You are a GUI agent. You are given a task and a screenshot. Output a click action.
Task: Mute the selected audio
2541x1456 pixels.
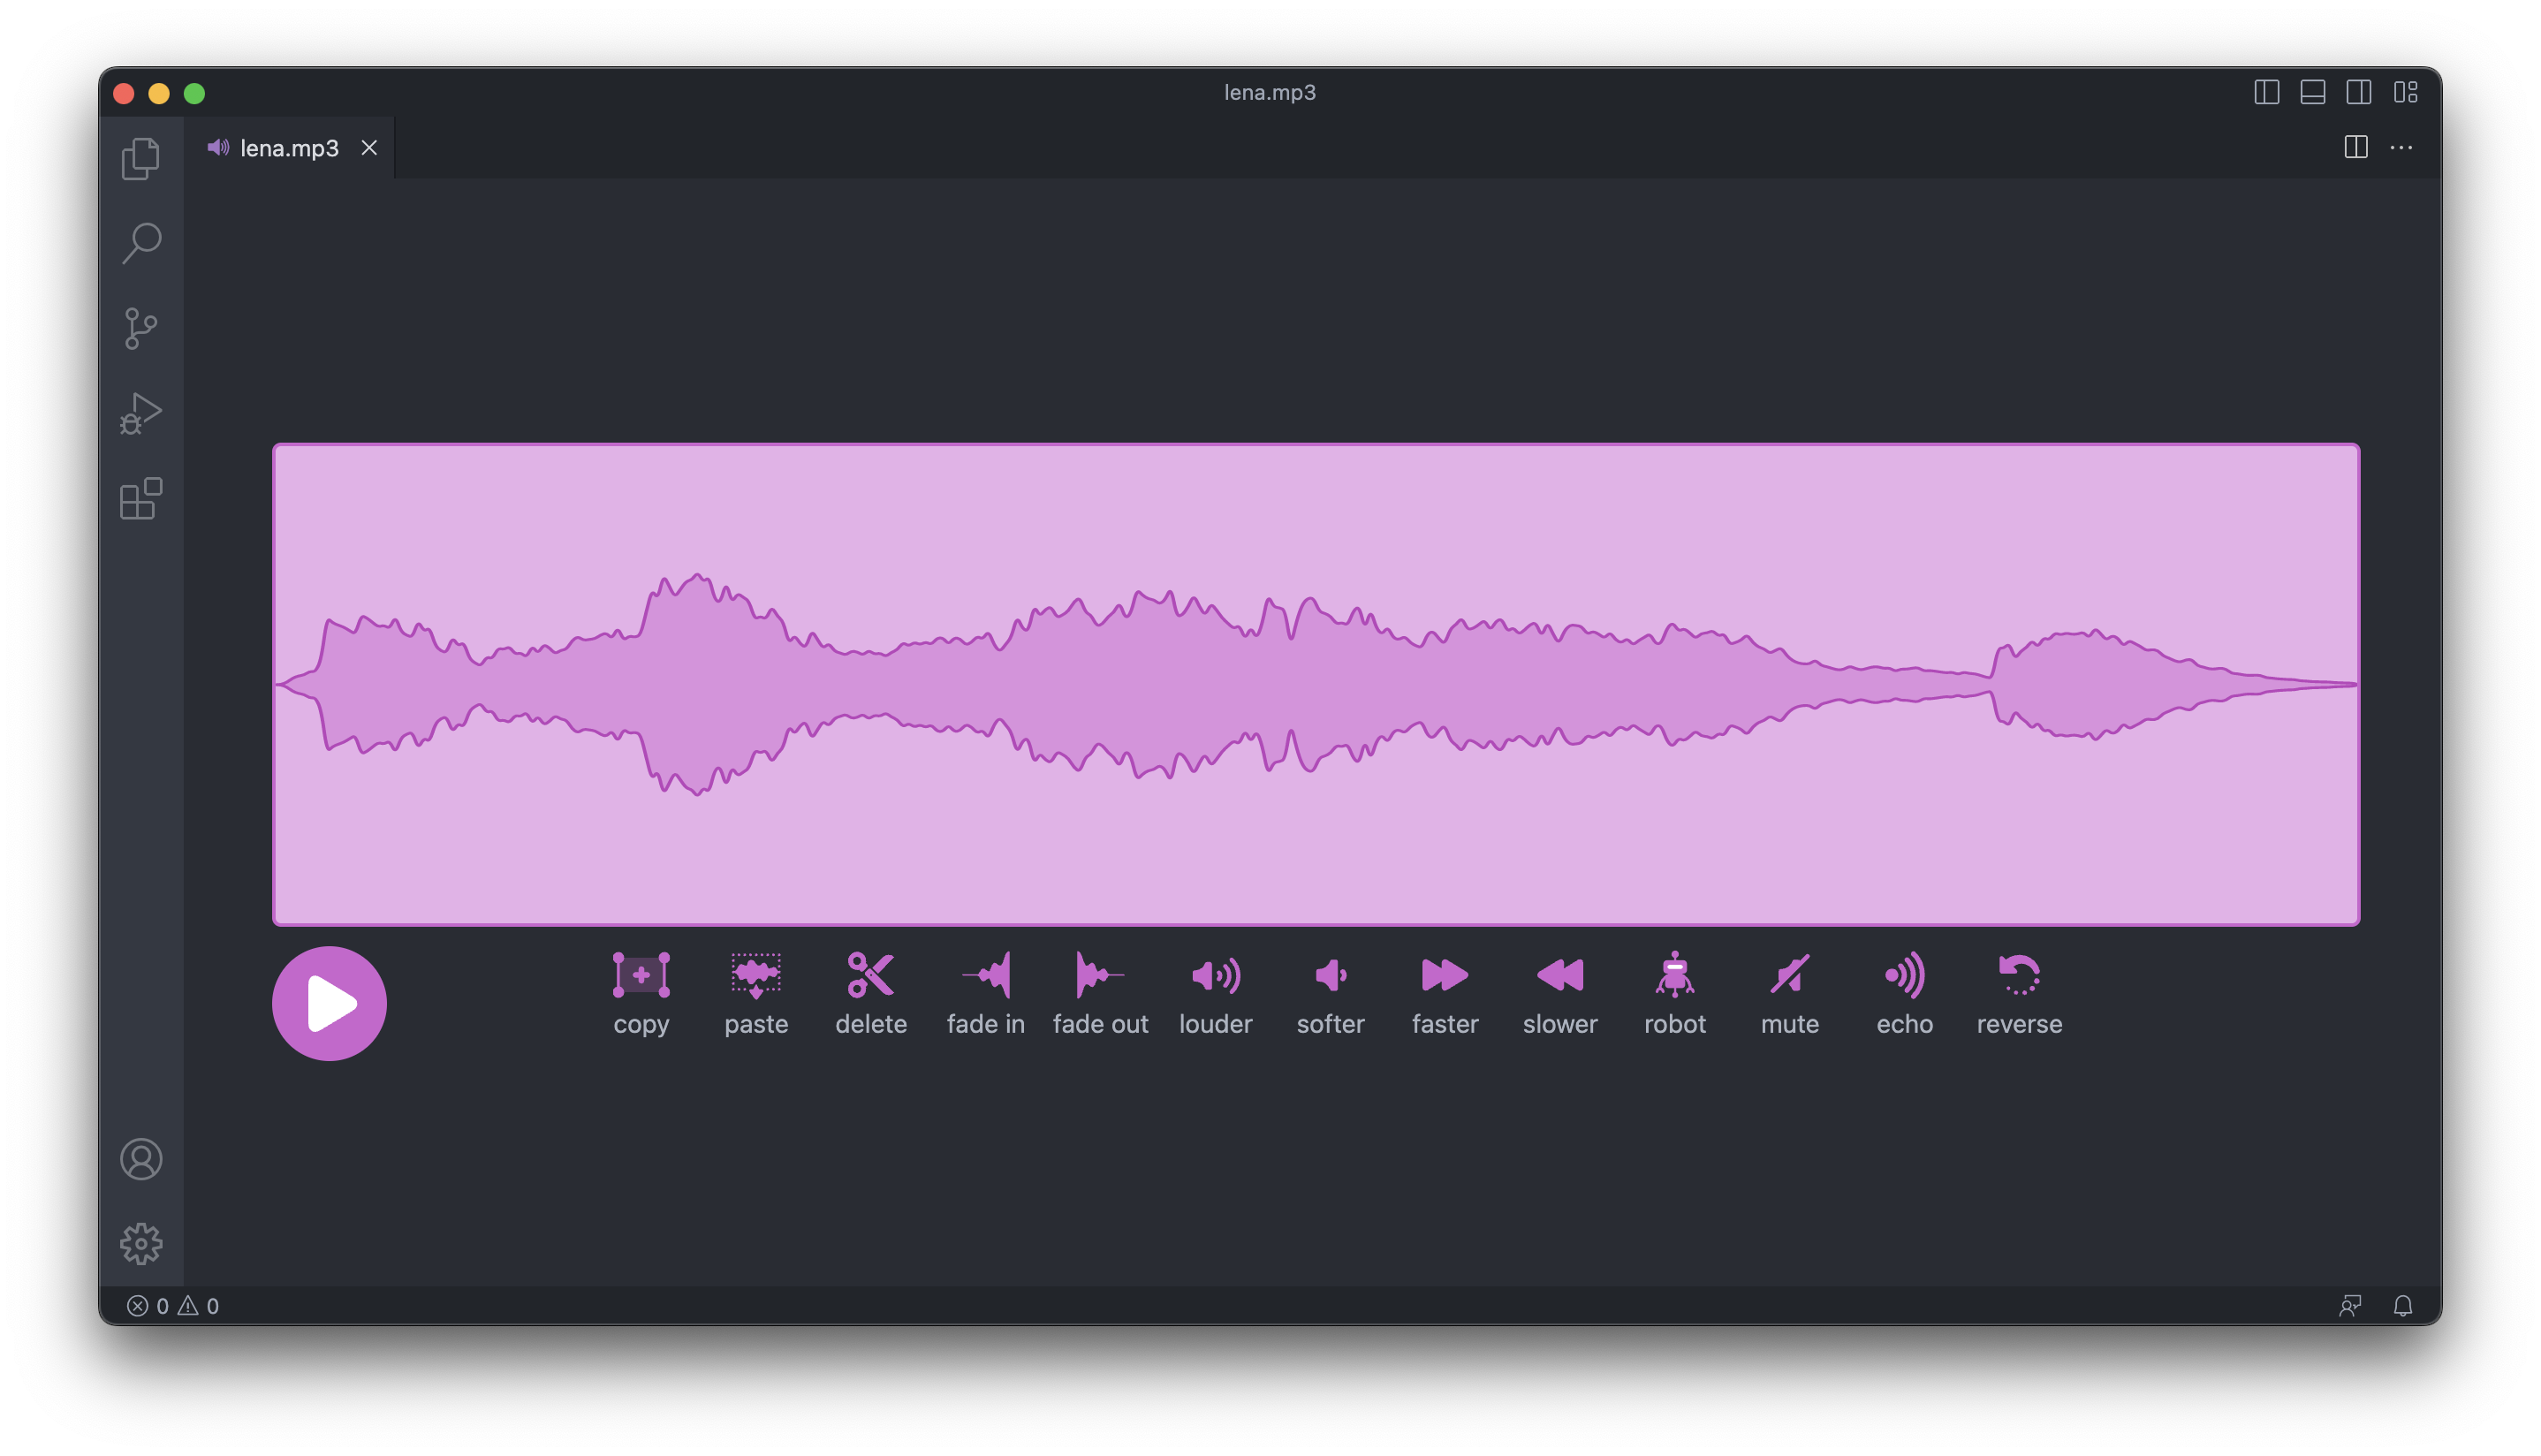pos(1789,975)
